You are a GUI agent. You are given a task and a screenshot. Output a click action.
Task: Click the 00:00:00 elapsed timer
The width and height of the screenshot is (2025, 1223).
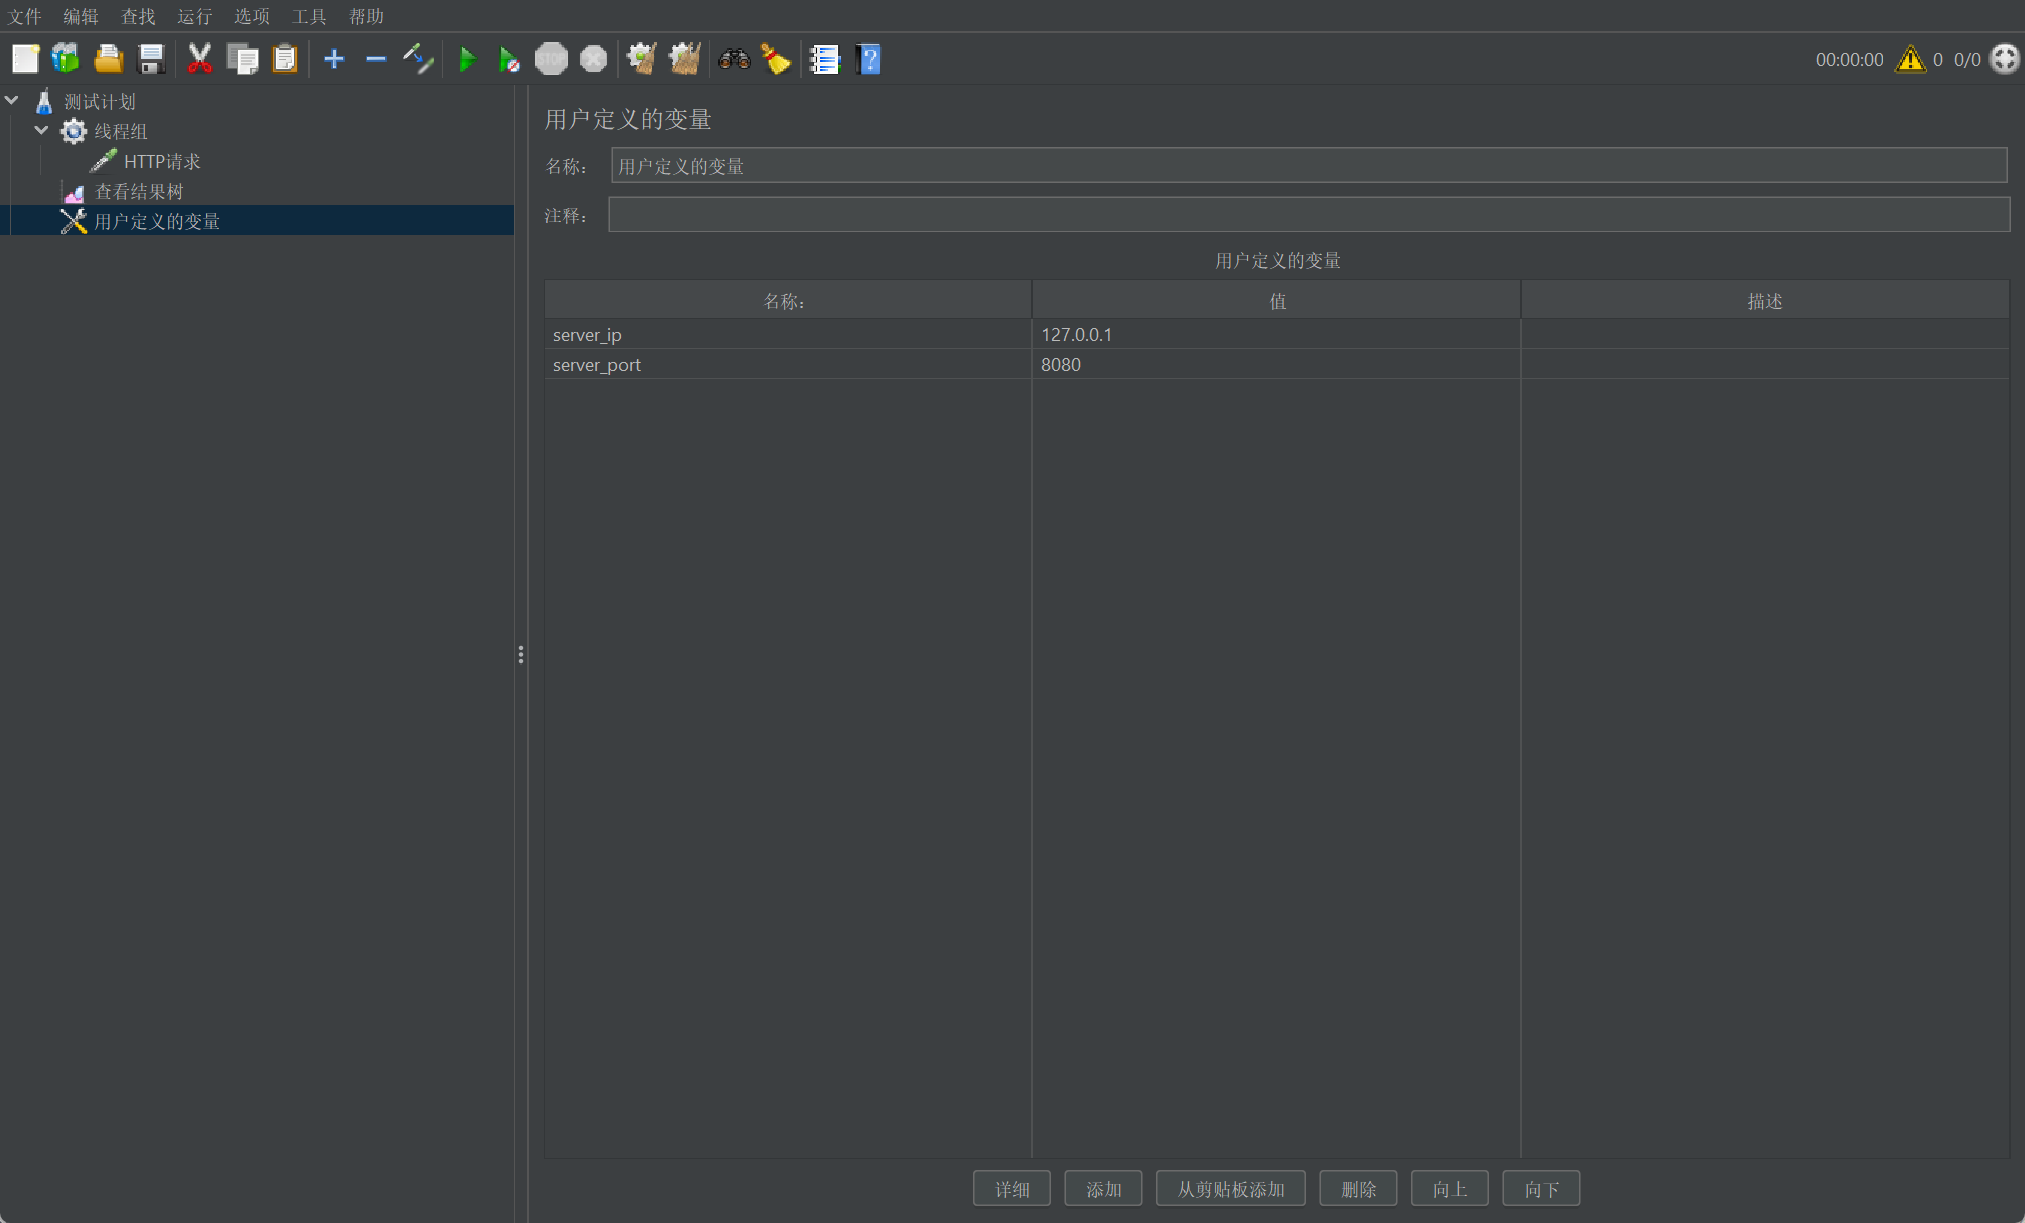[x=1849, y=60]
